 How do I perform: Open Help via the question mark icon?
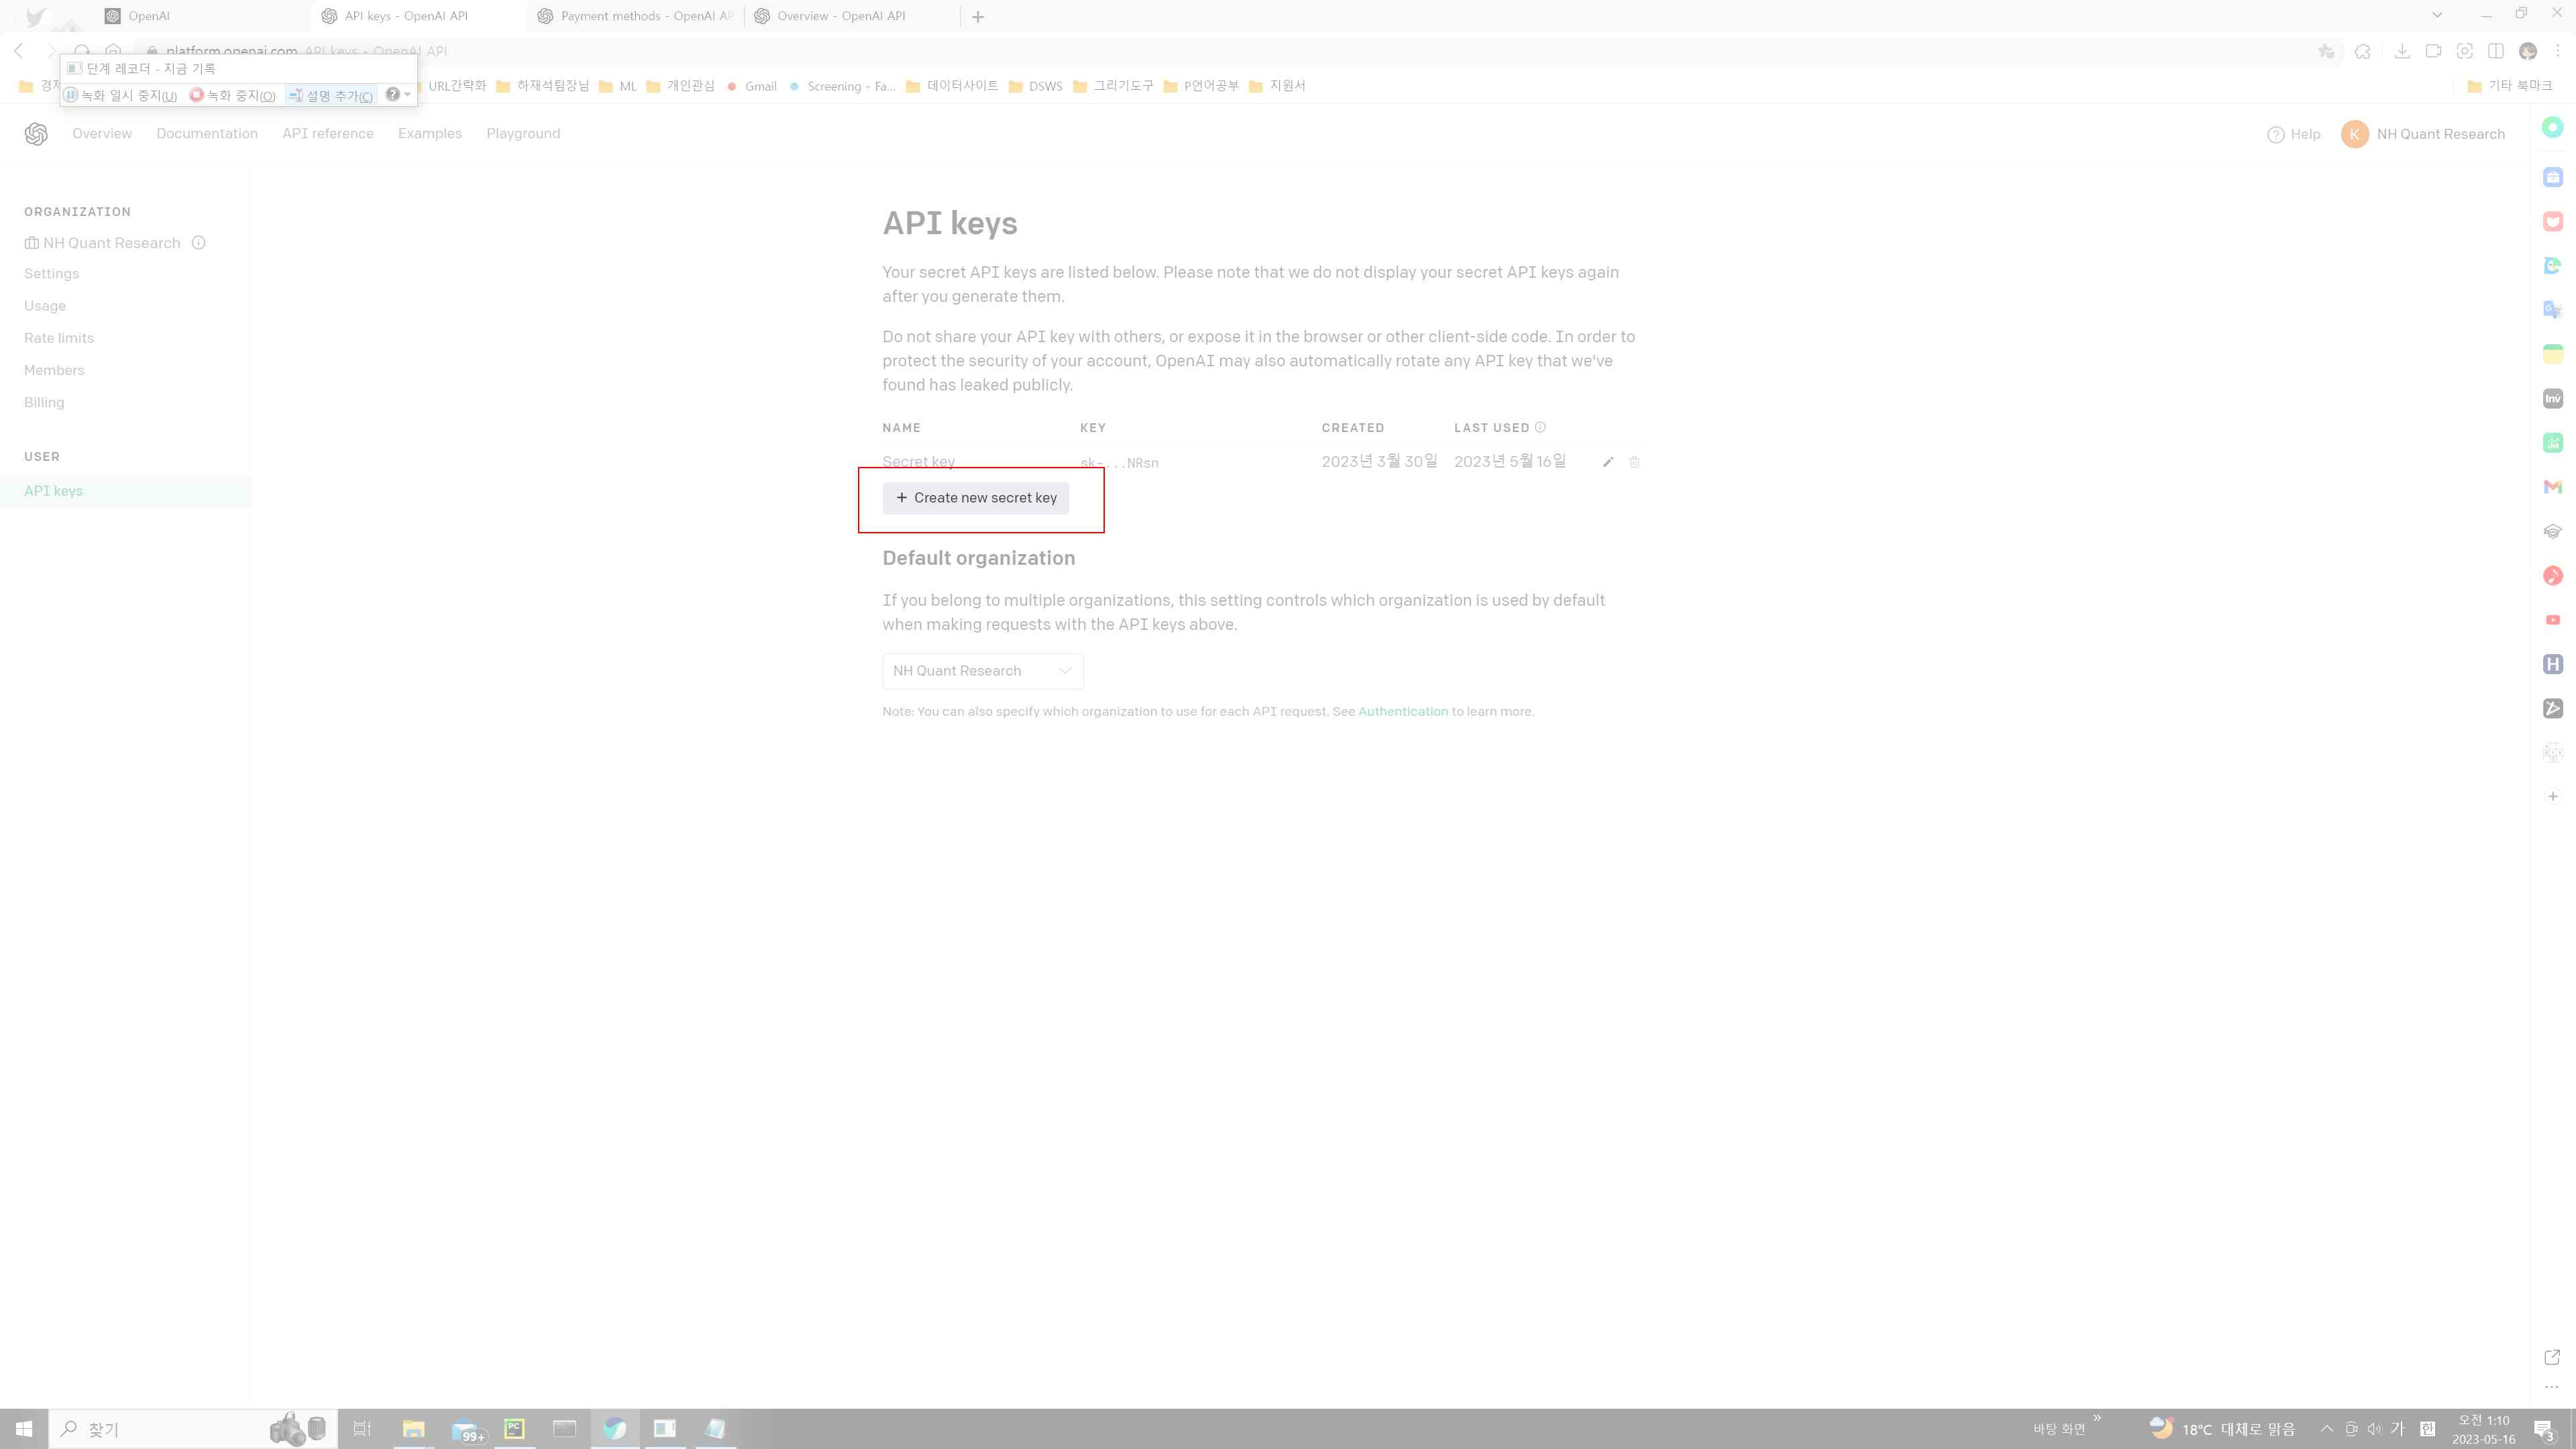coord(2277,134)
